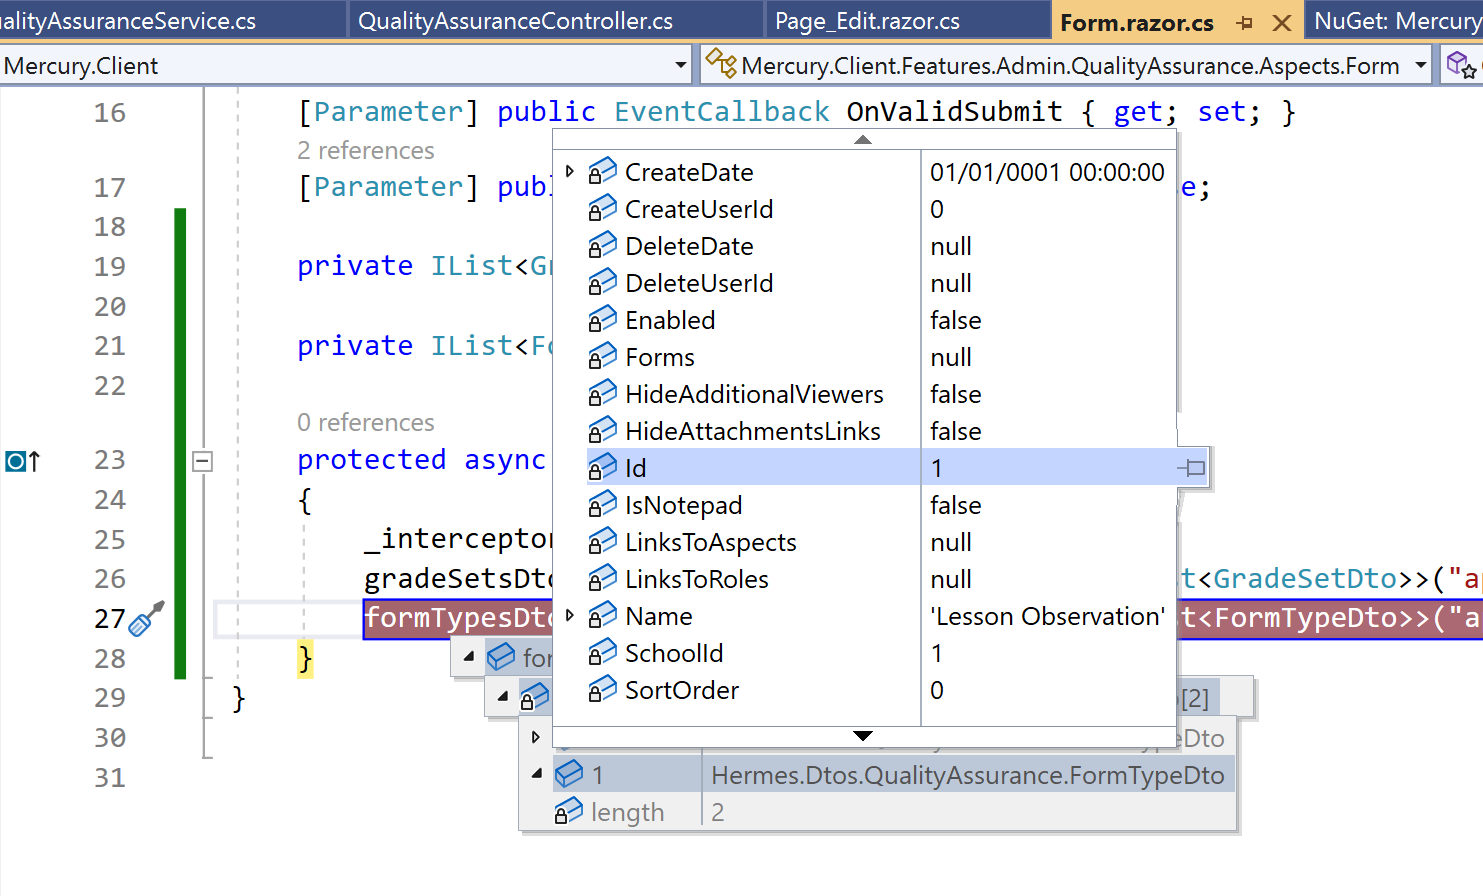Collapse the method body at line 23
The image size is (1483, 896).
coord(202,461)
